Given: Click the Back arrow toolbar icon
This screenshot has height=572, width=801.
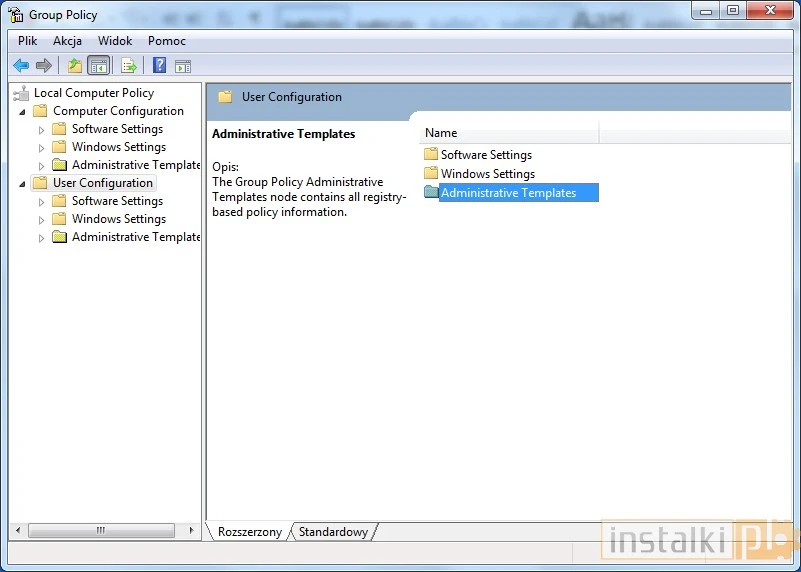Looking at the screenshot, I should (x=21, y=66).
